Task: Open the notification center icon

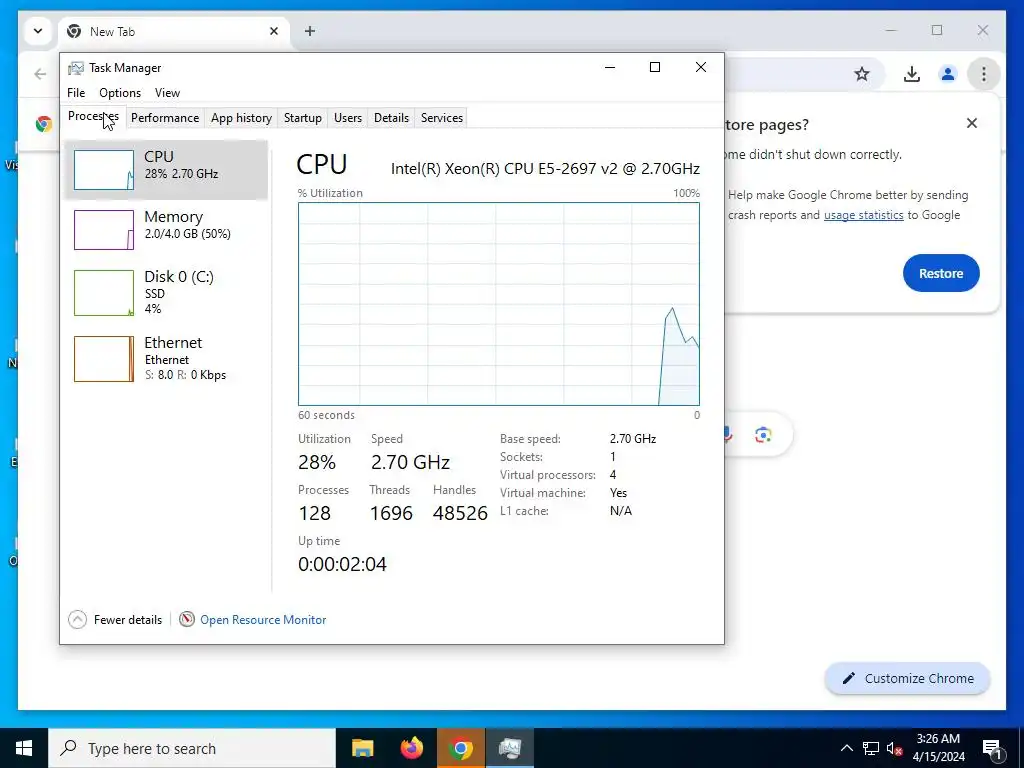Action: [x=993, y=748]
